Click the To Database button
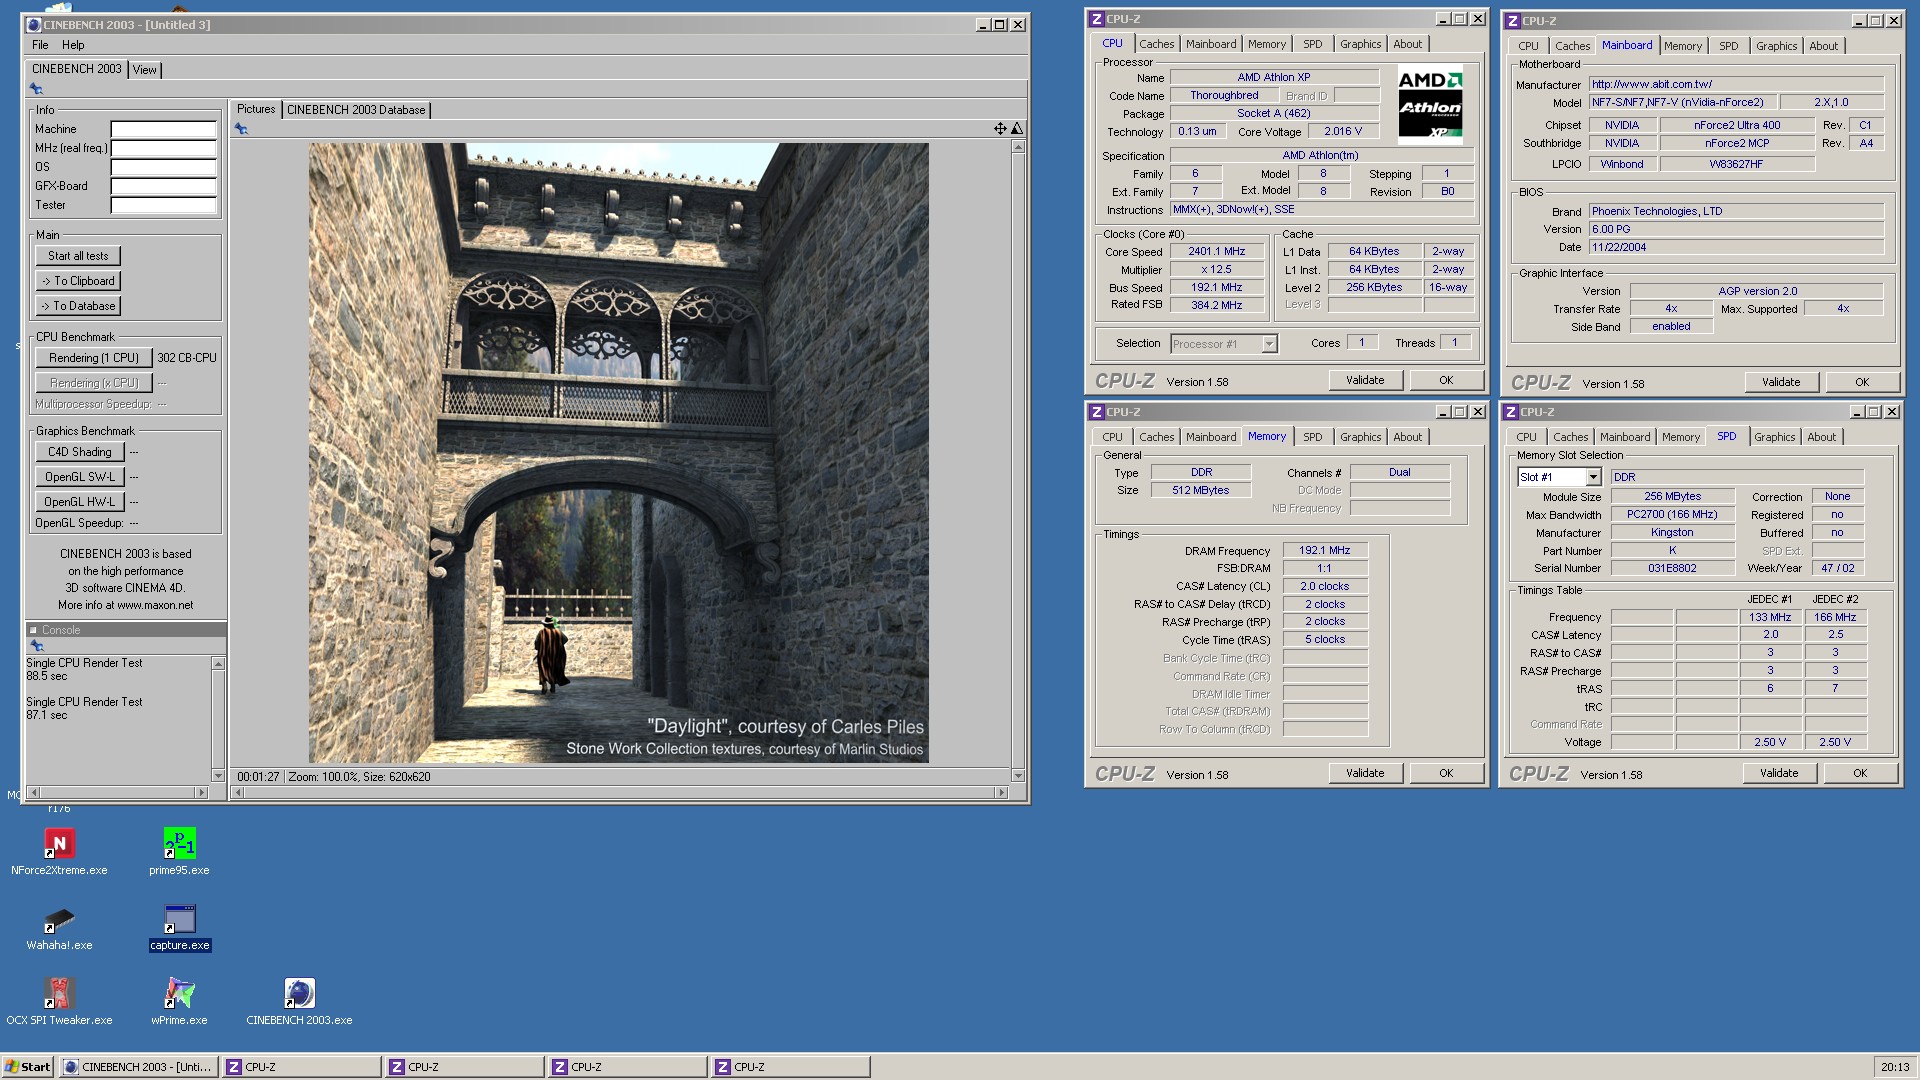 78,306
